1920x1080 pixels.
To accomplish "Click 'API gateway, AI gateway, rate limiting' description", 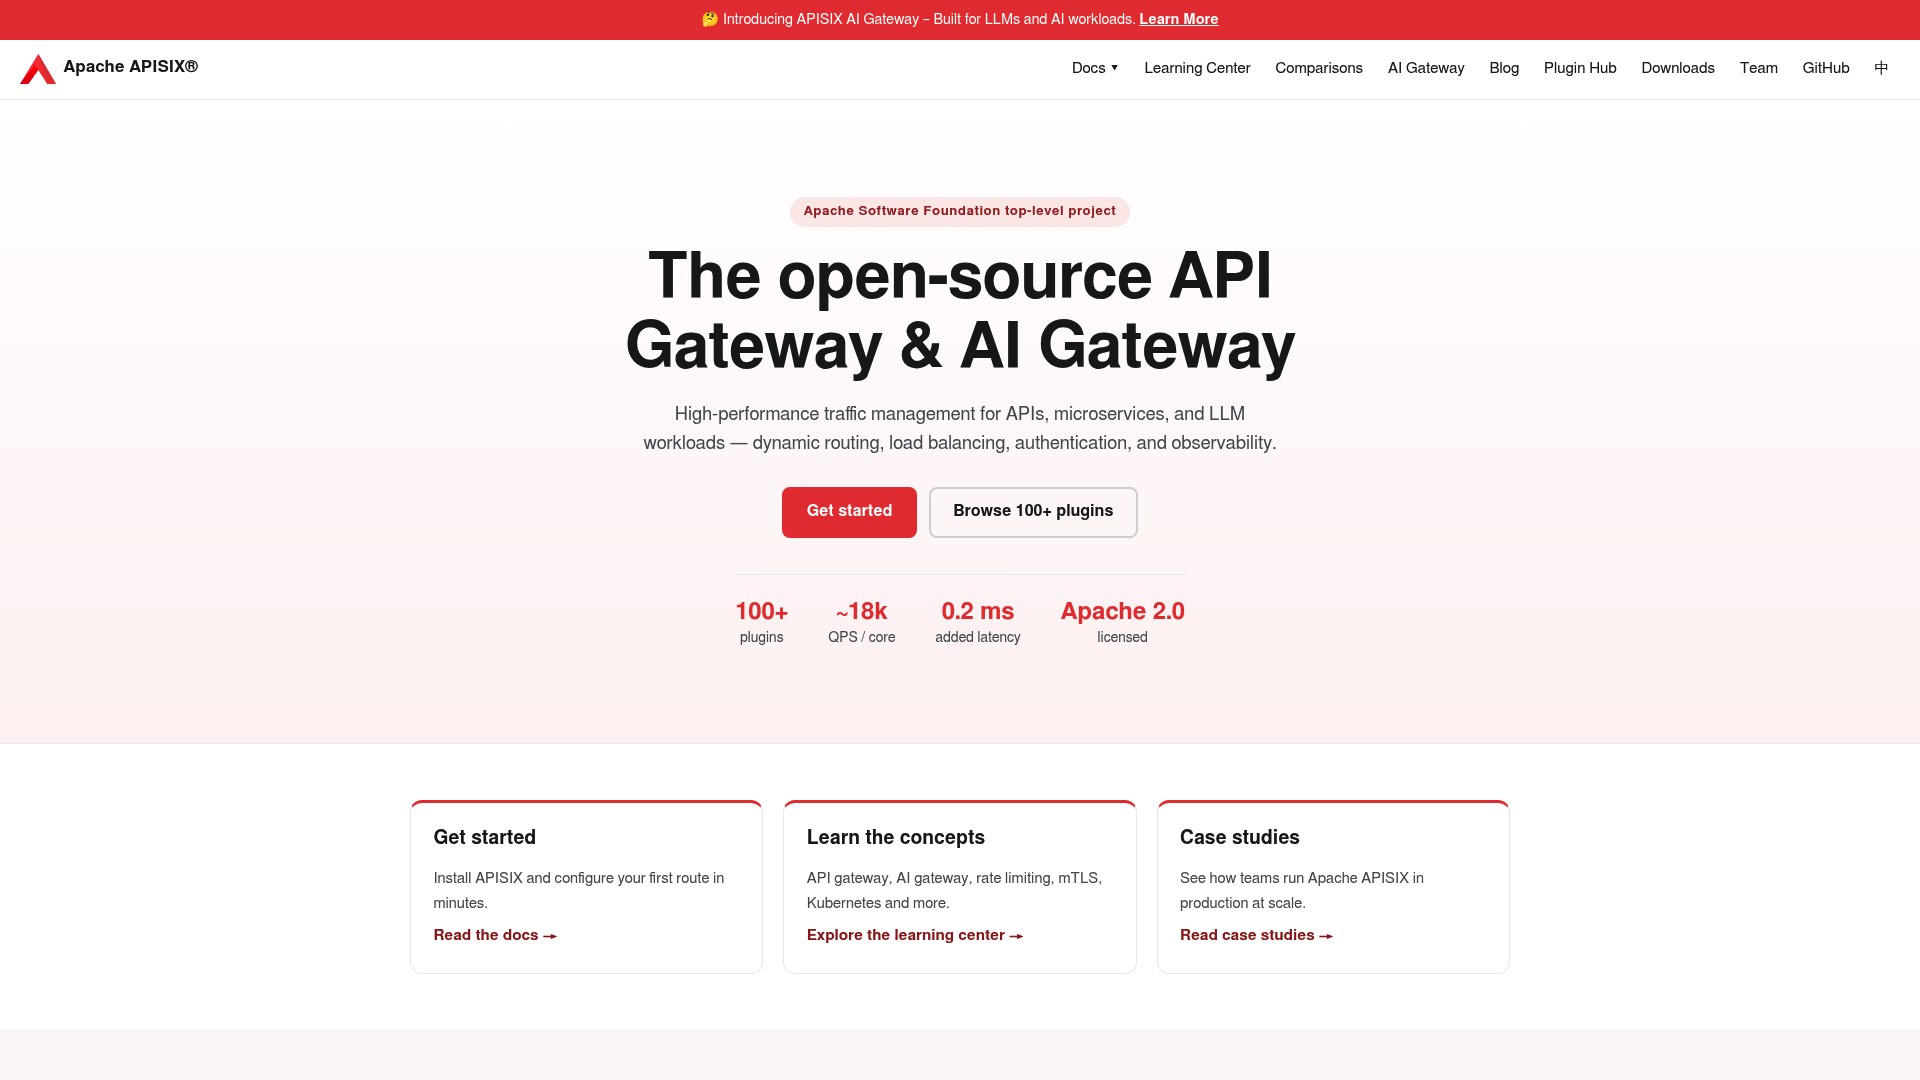I will point(955,890).
